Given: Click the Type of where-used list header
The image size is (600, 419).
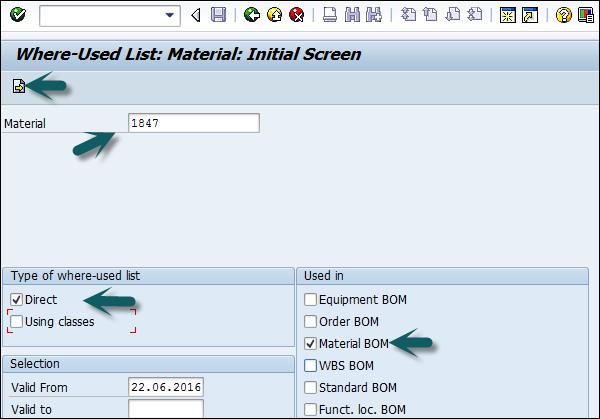Looking at the screenshot, I should click(75, 276).
